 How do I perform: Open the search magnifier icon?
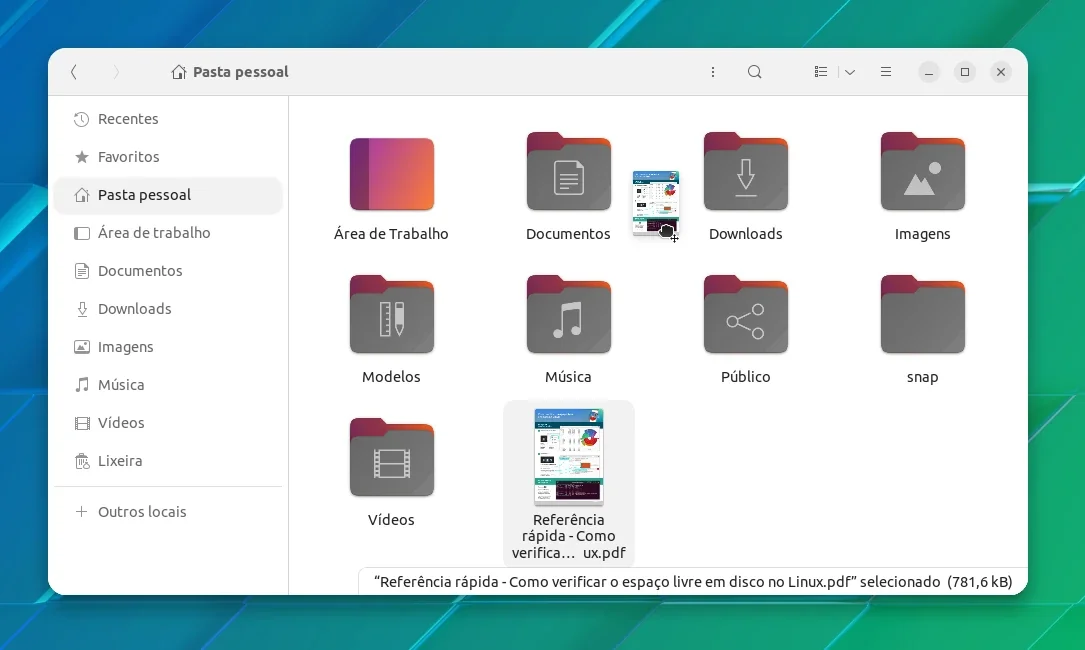[754, 72]
